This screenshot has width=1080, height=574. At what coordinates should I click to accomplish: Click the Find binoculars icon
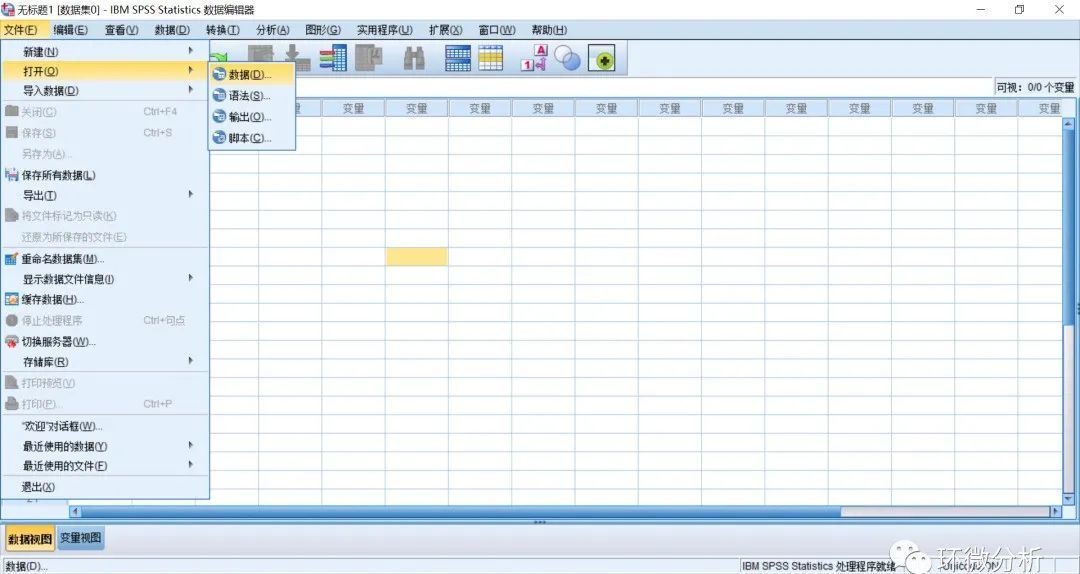coord(414,58)
